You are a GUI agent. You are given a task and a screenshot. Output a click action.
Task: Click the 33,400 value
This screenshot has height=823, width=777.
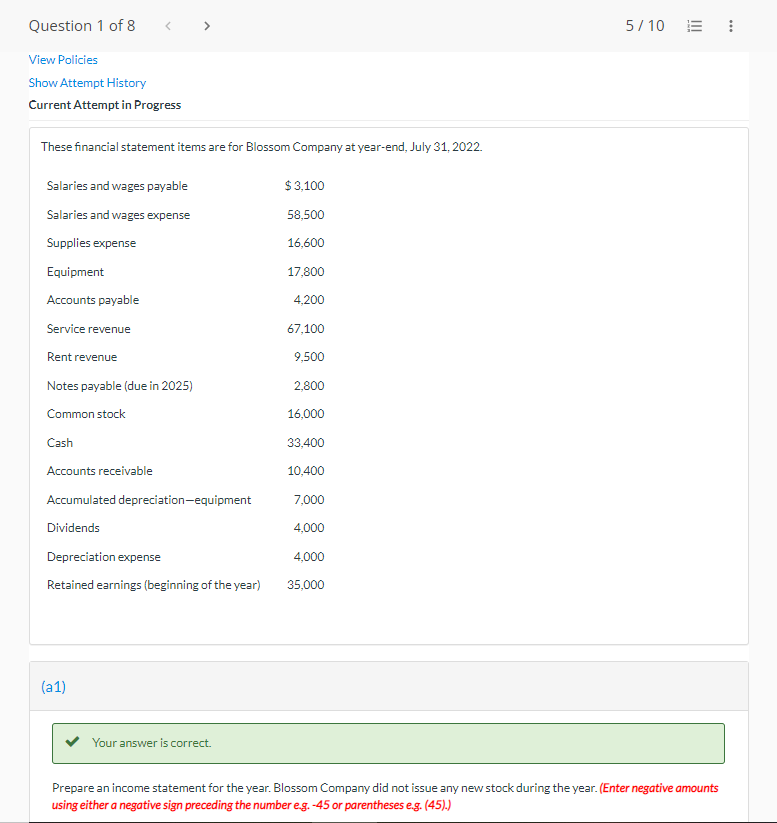(x=306, y=443)
